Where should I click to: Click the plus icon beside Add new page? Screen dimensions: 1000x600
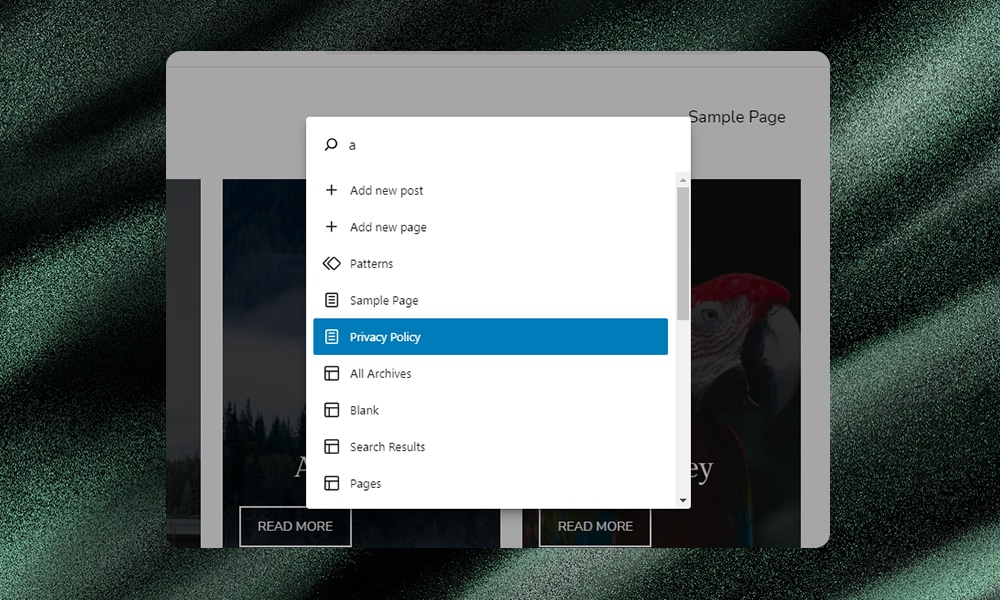pos(331,227)
